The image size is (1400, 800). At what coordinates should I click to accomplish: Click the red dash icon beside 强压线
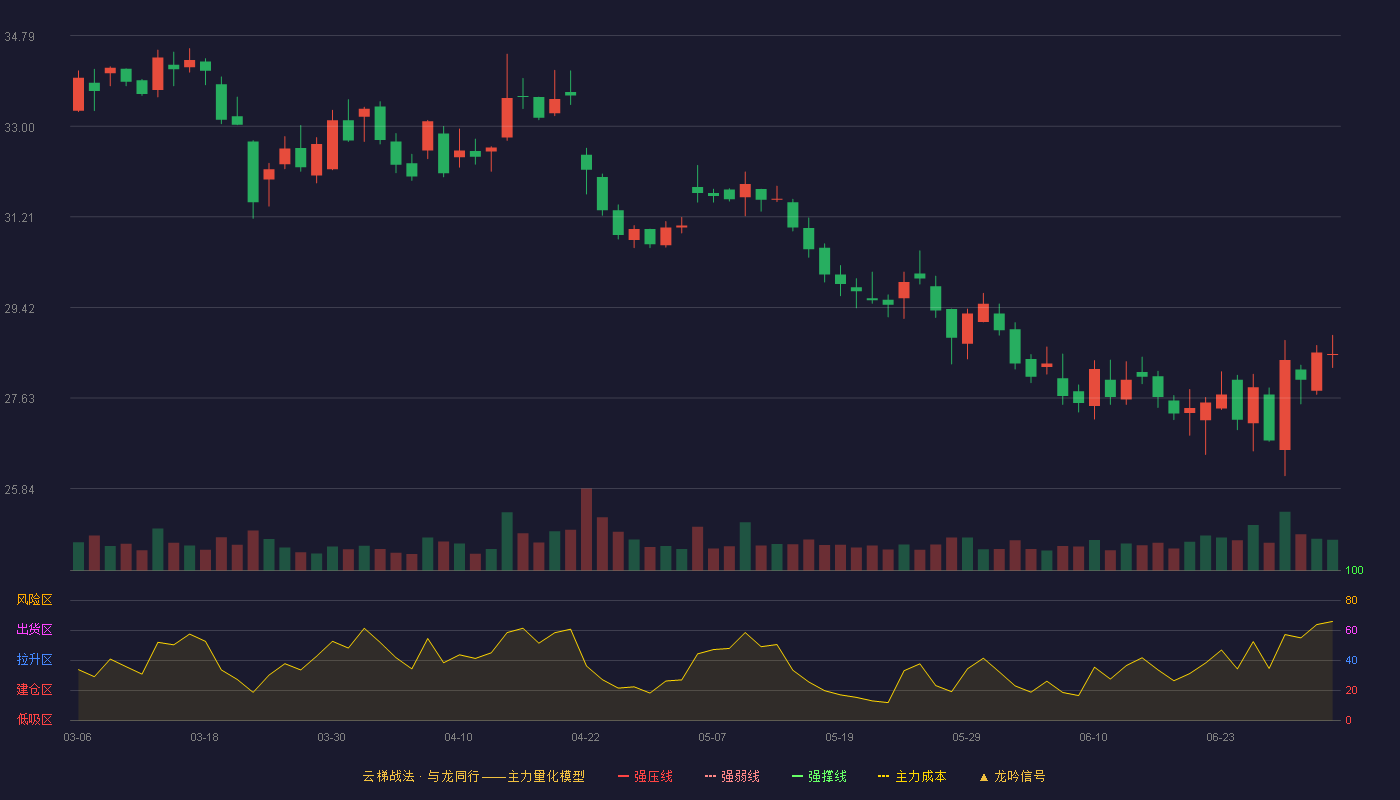(x=623, y=776)
